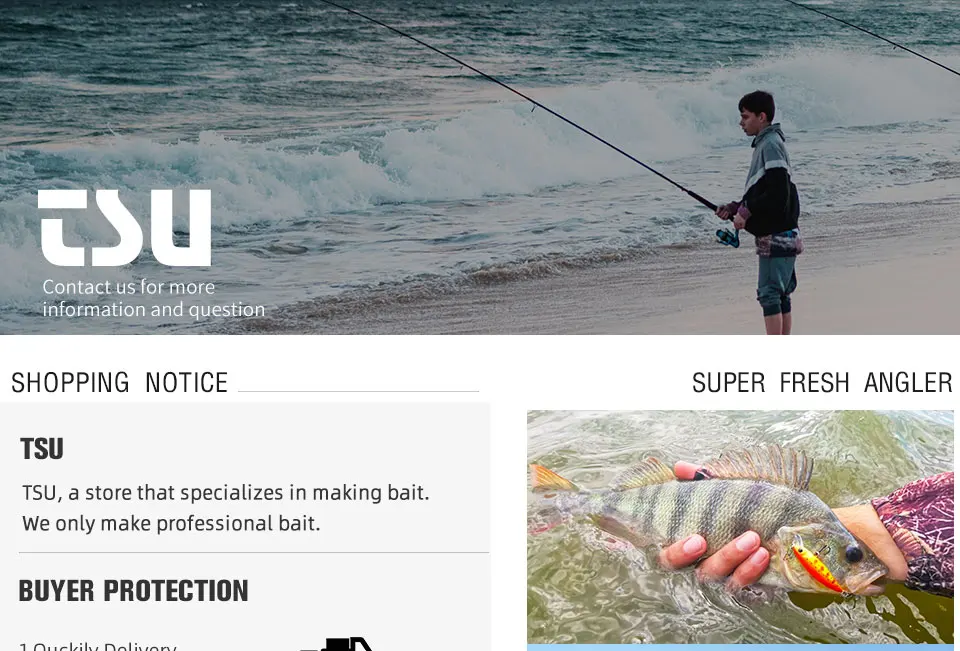Click the boy's dark hooded jacket
This screenshot has width=960, height=651.
click(770, 184)
